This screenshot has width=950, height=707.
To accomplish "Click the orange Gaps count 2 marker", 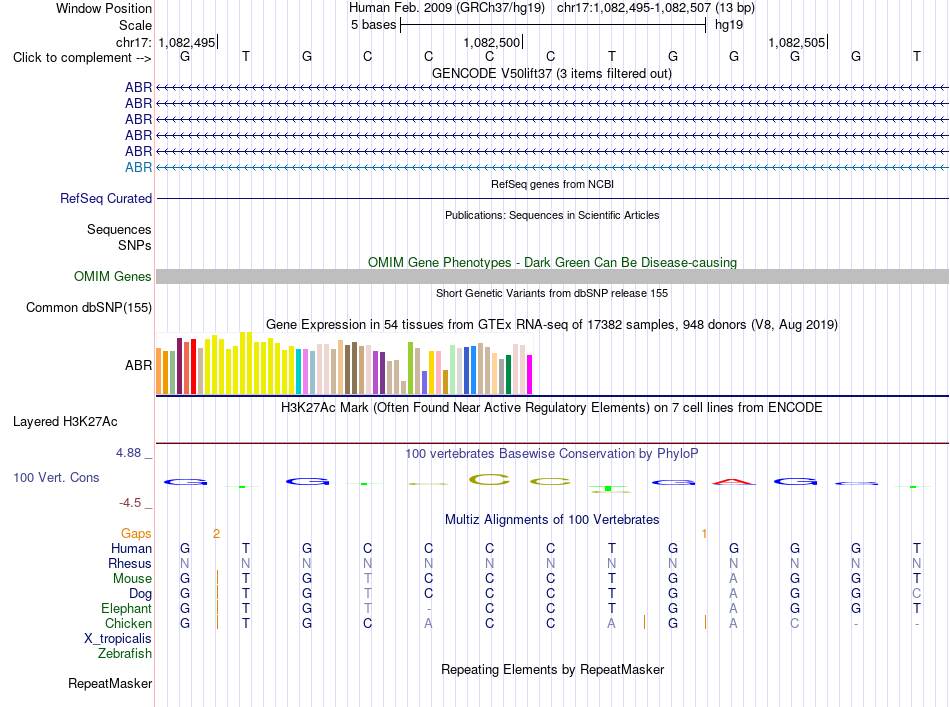I will coord(216,534).
